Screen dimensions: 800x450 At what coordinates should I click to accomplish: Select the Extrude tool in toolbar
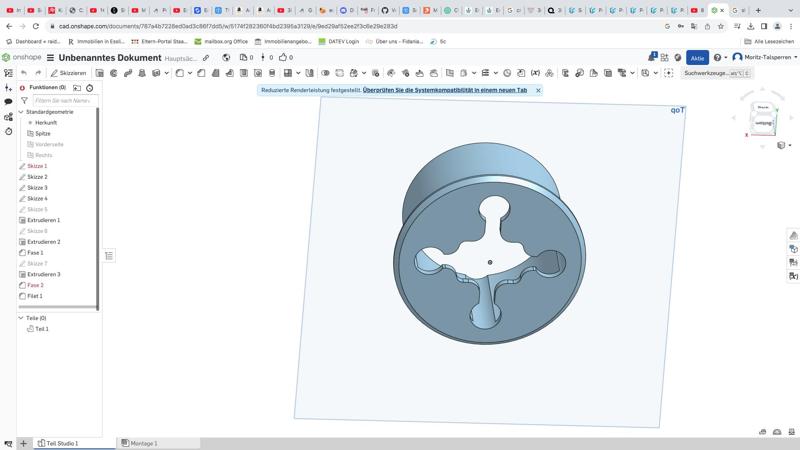point(99,73)
